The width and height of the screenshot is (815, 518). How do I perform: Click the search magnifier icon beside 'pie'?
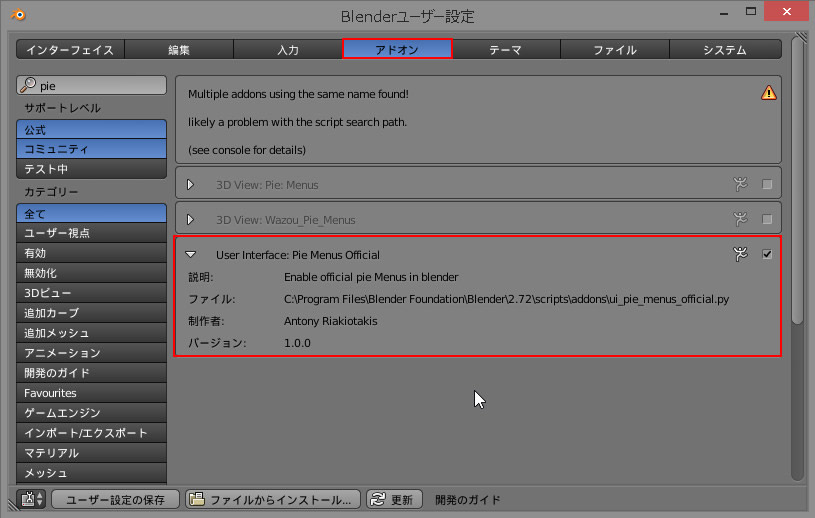coord(28,85)
